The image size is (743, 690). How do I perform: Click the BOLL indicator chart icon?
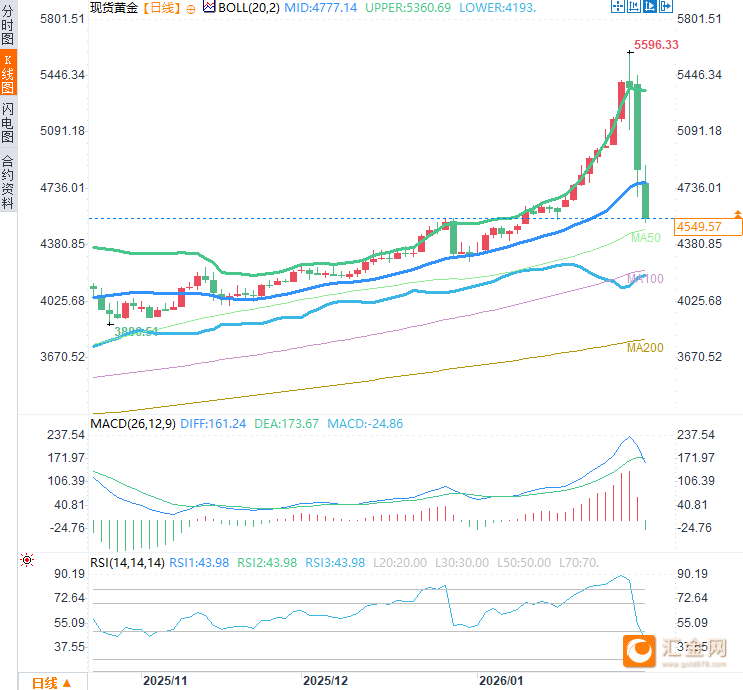[x=208, y=7]
